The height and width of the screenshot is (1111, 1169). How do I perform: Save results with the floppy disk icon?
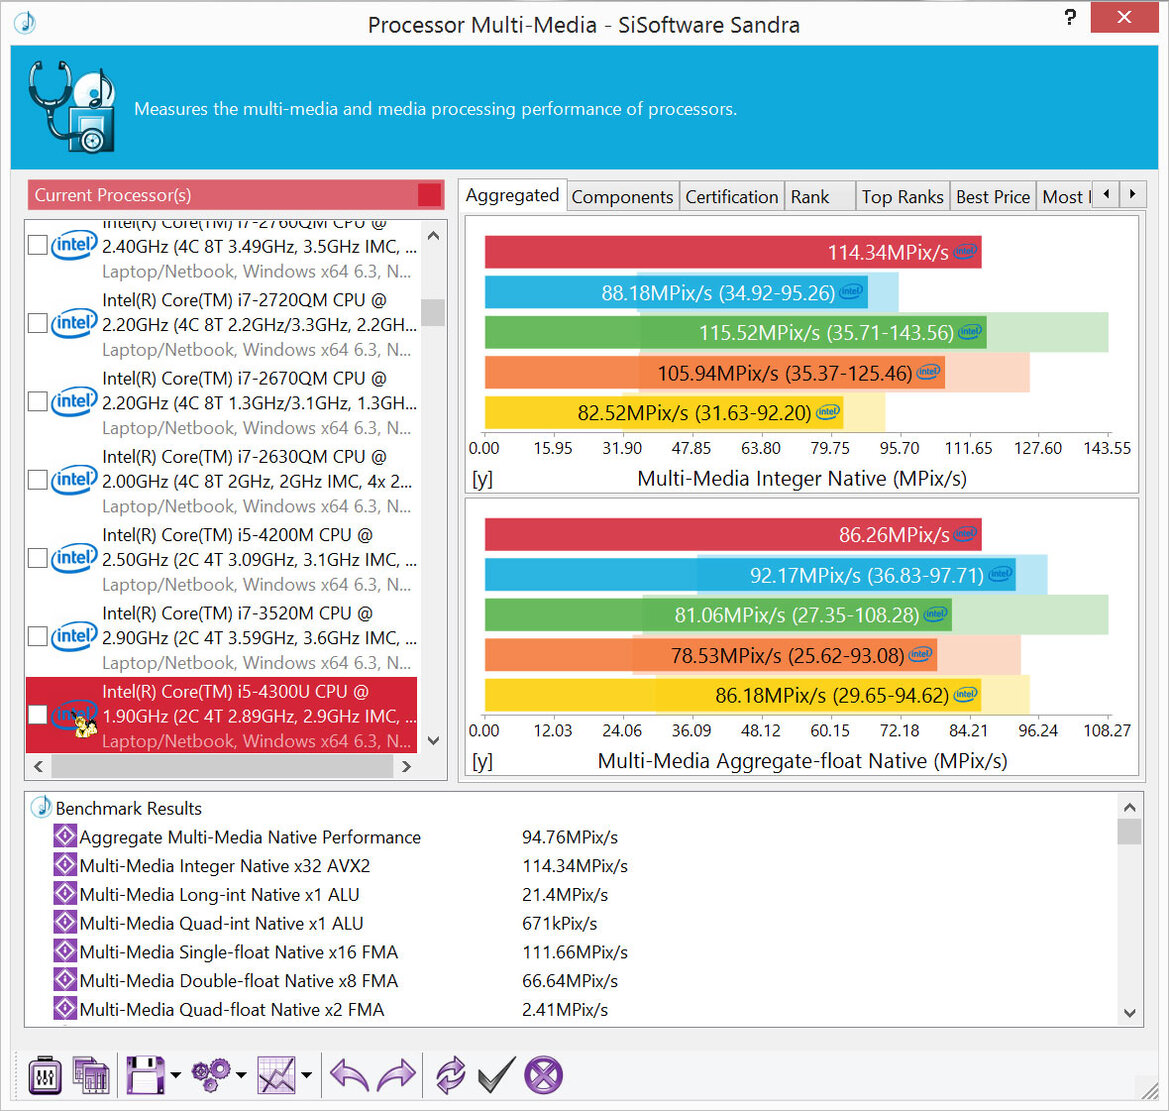(145, 1075)
